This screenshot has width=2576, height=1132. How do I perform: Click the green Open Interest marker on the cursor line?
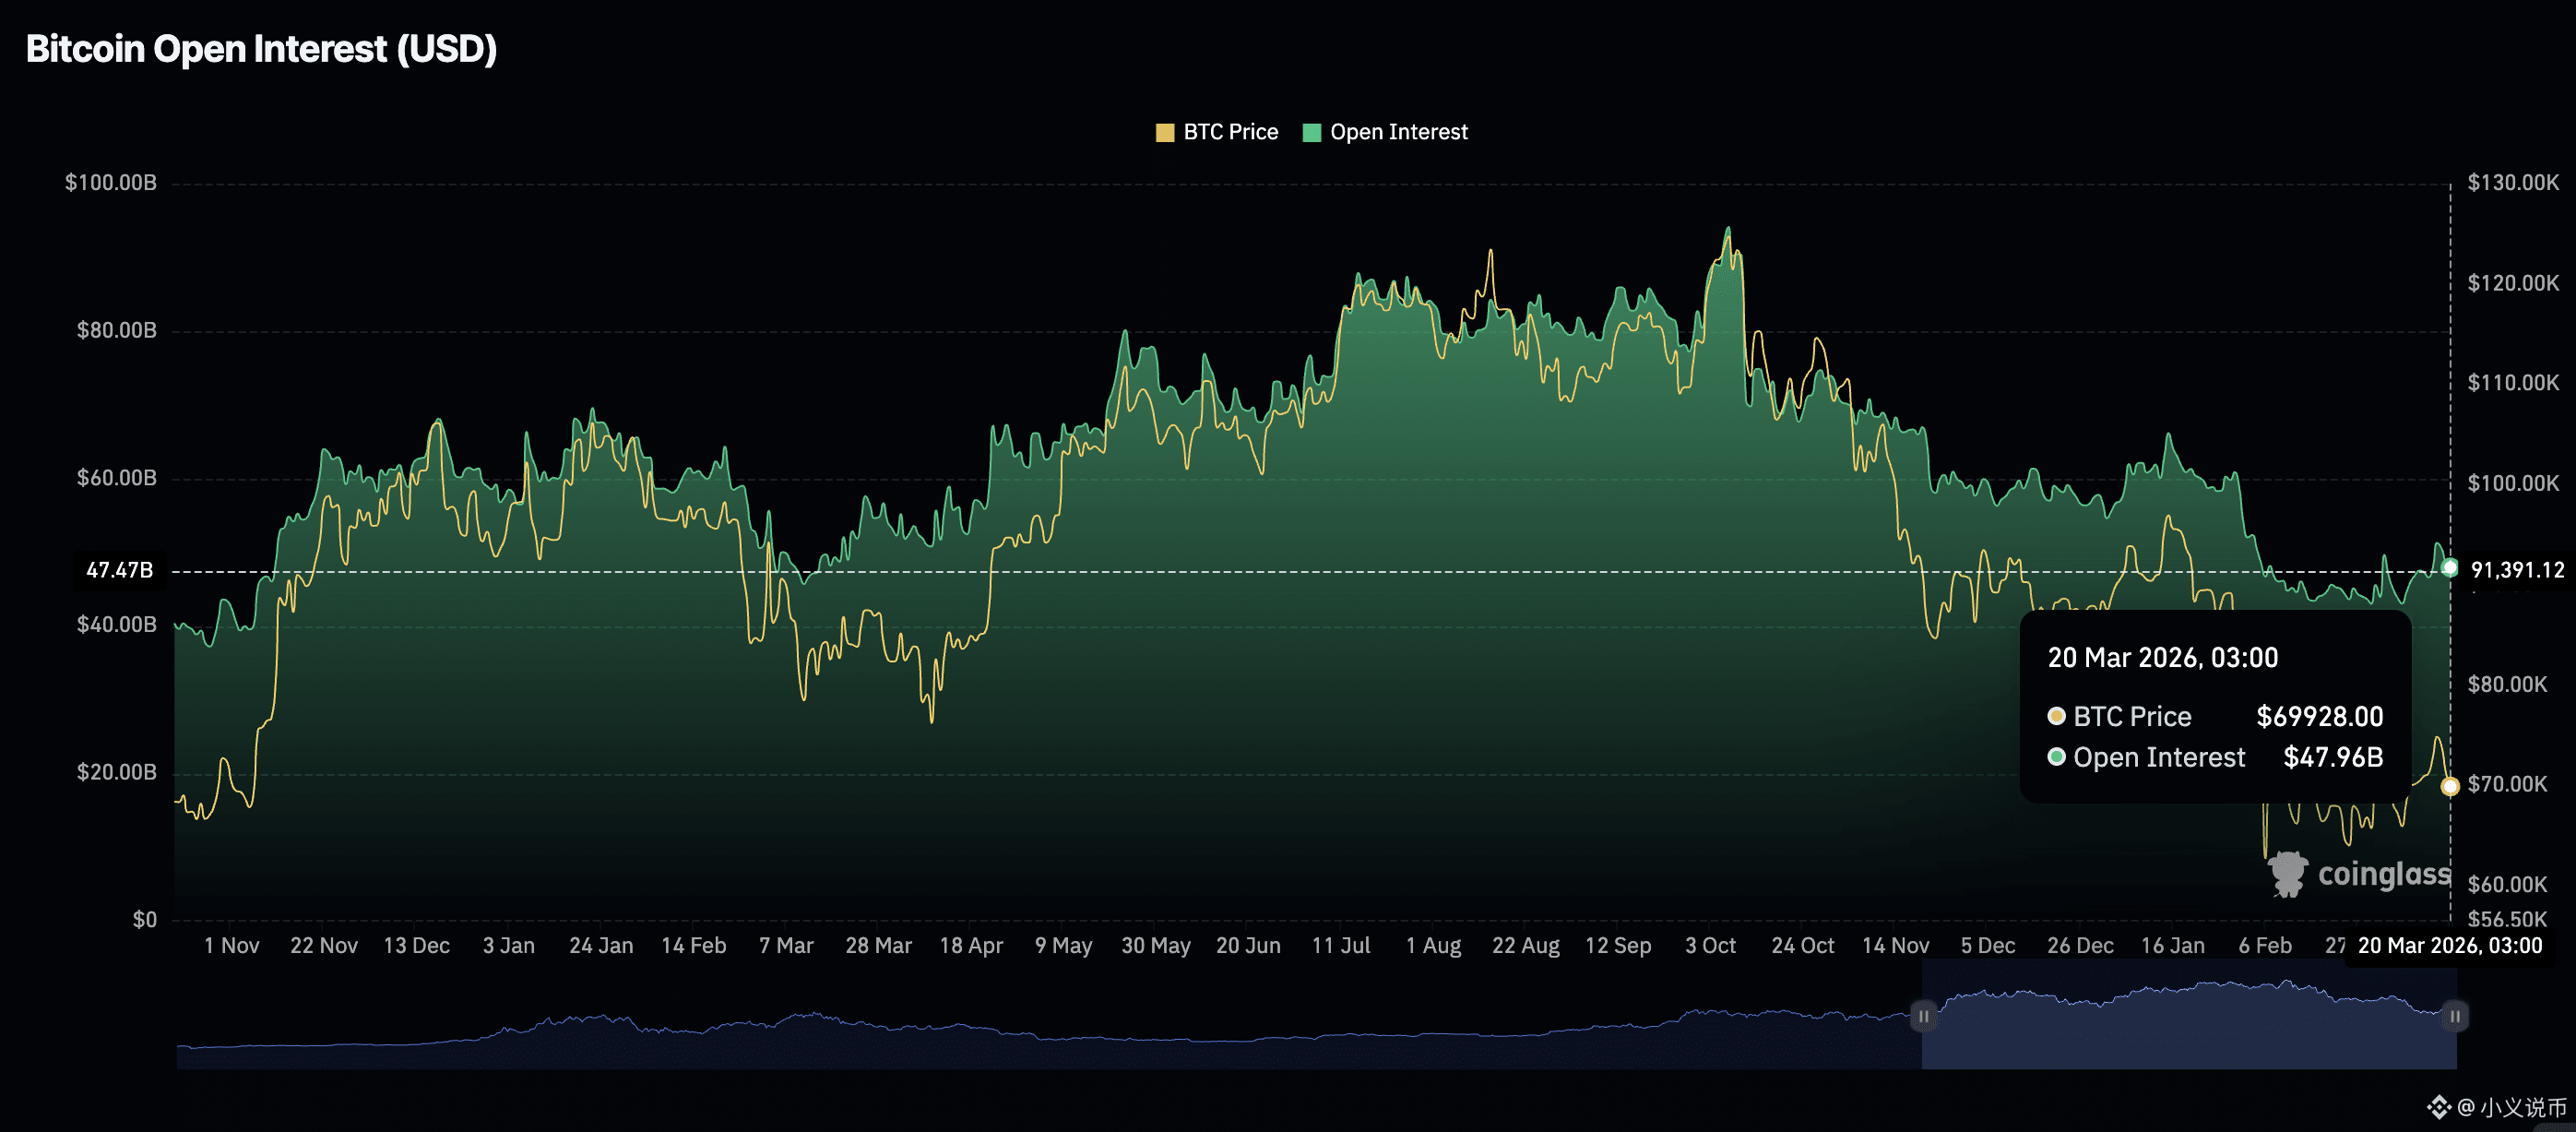[x=2449, y=568]
